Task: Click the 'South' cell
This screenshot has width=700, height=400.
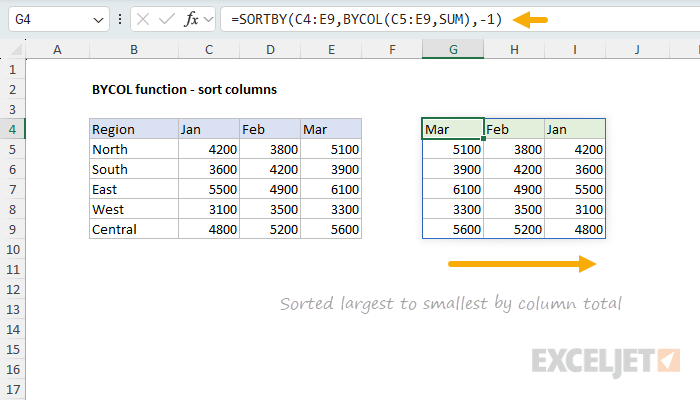Action: pyautogui.click(x=134, y=169)
